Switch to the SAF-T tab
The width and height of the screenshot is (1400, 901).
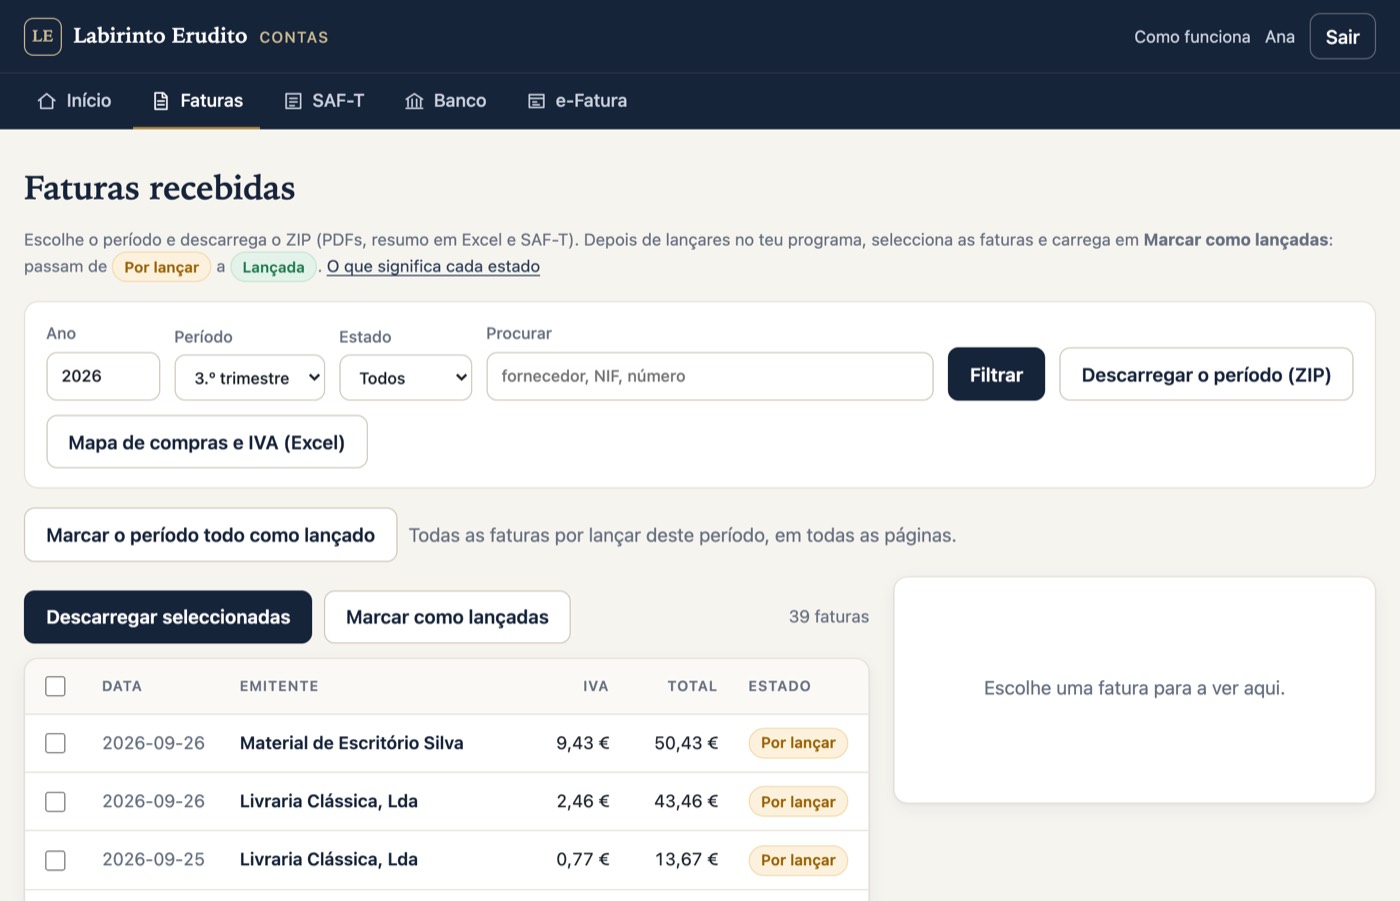coord(324,101)
